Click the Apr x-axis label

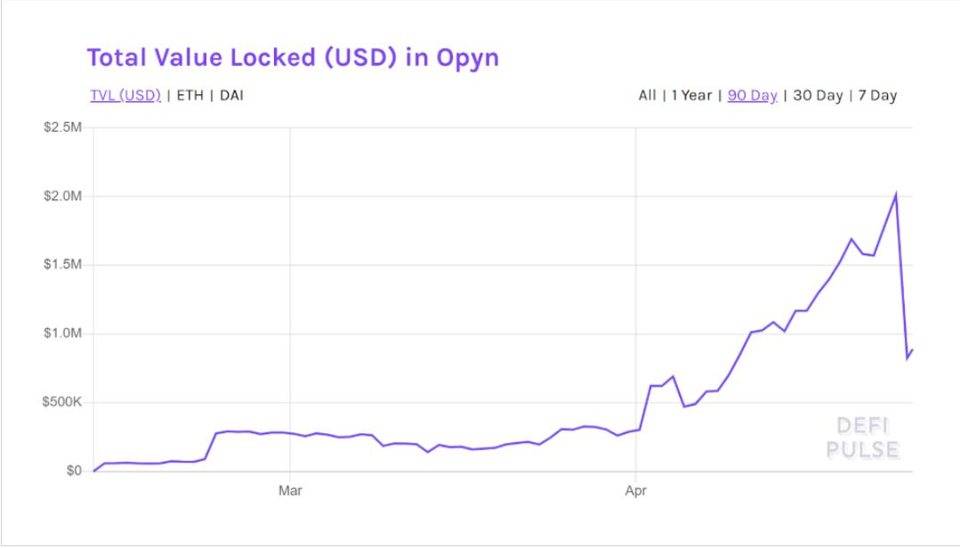click(x=636, y=490)
